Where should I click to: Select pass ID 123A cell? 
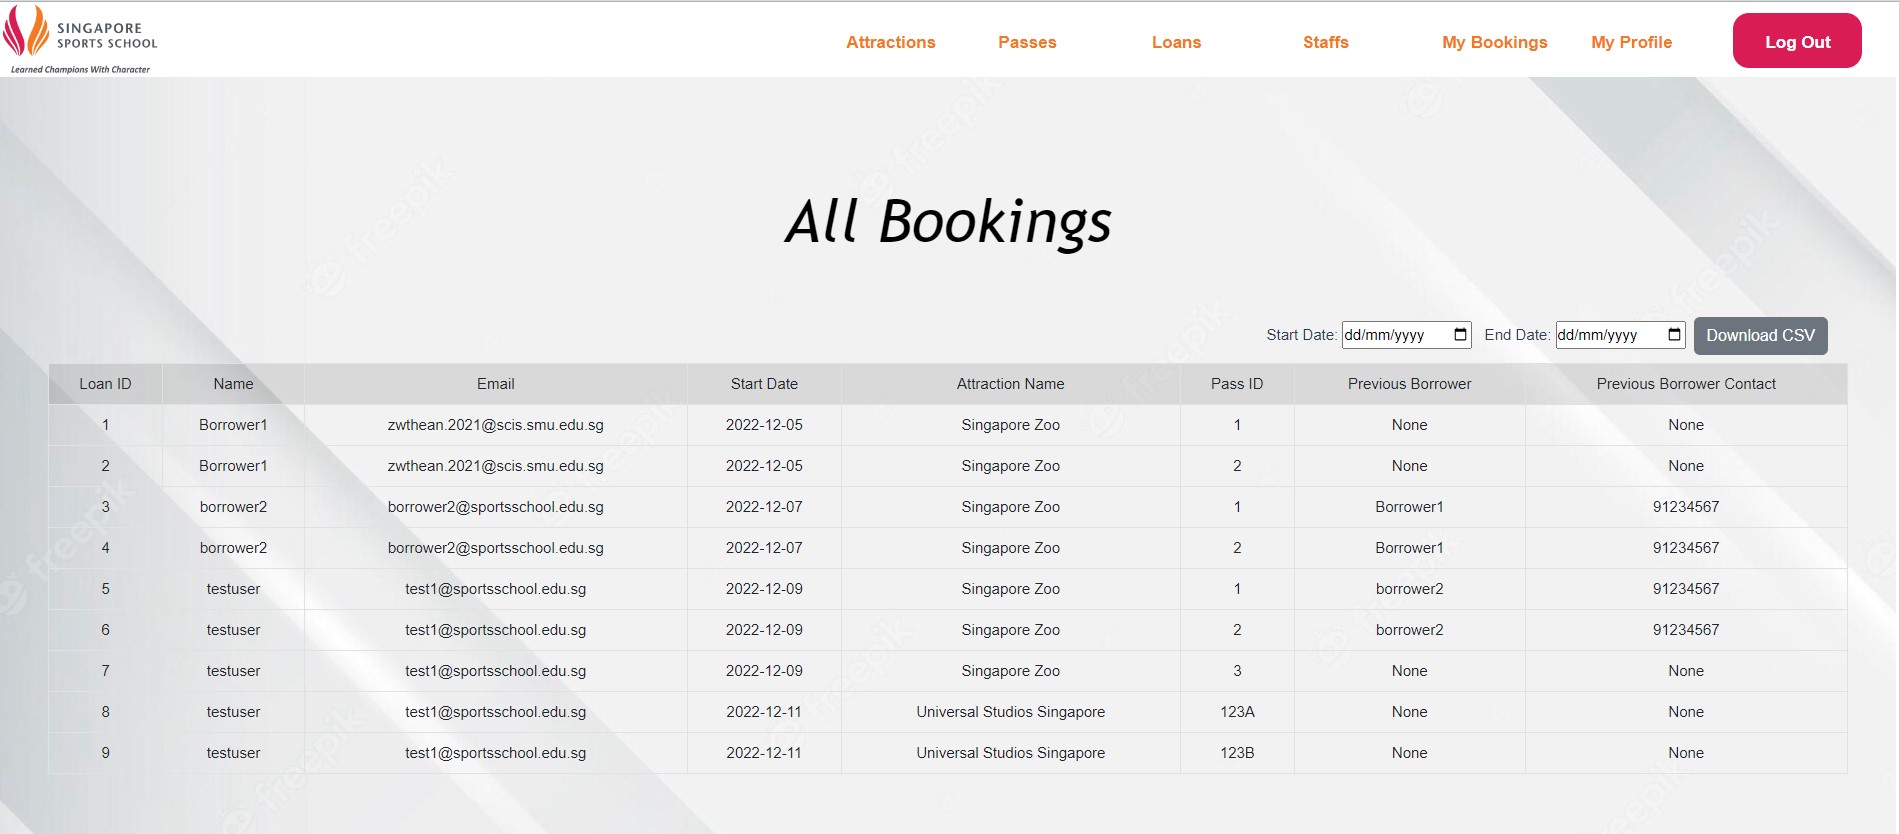(x=1237, y=712)
